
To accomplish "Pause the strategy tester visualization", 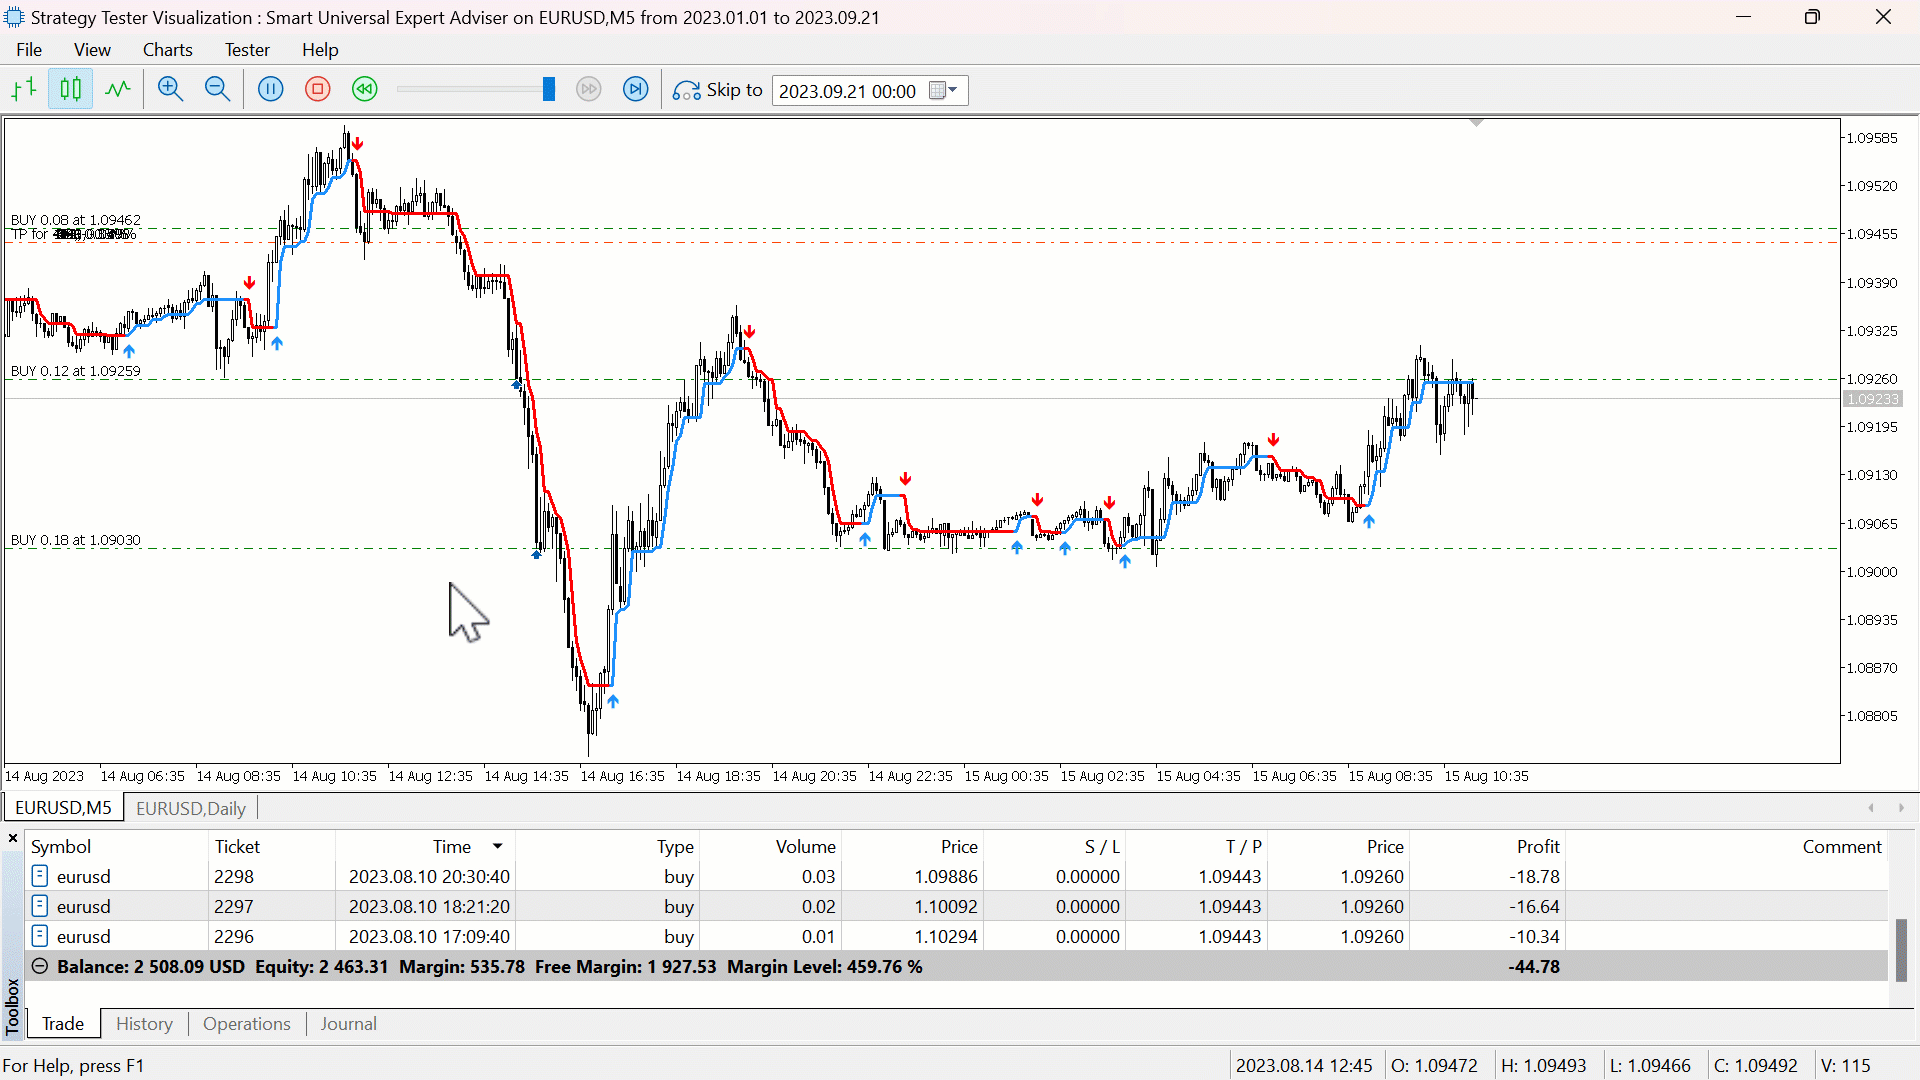I will [x=270, y=90].
